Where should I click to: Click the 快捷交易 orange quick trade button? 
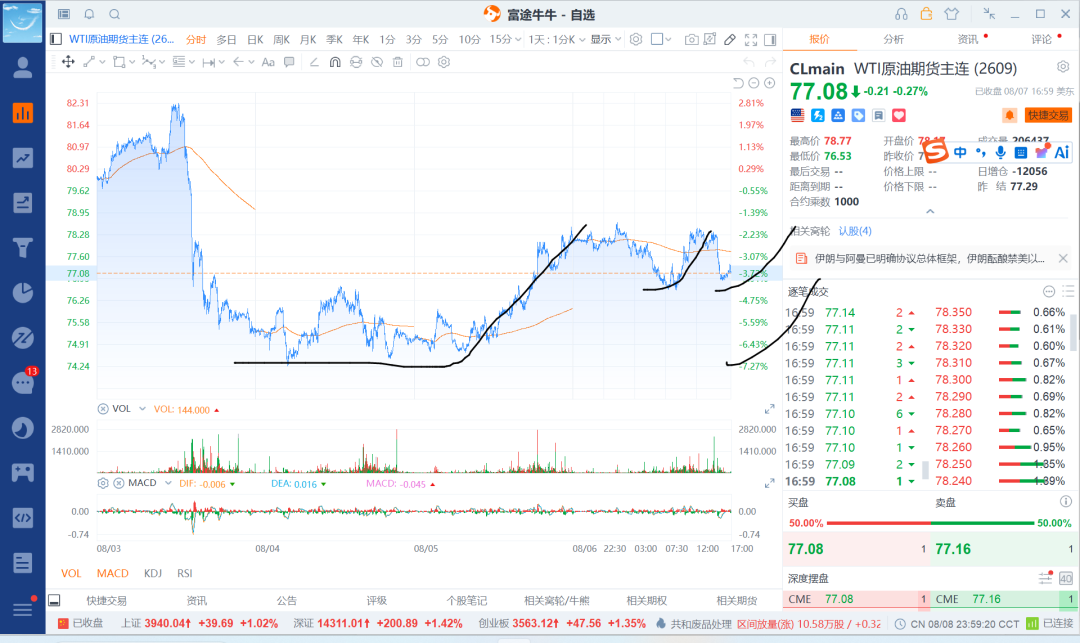(1048, 115)
